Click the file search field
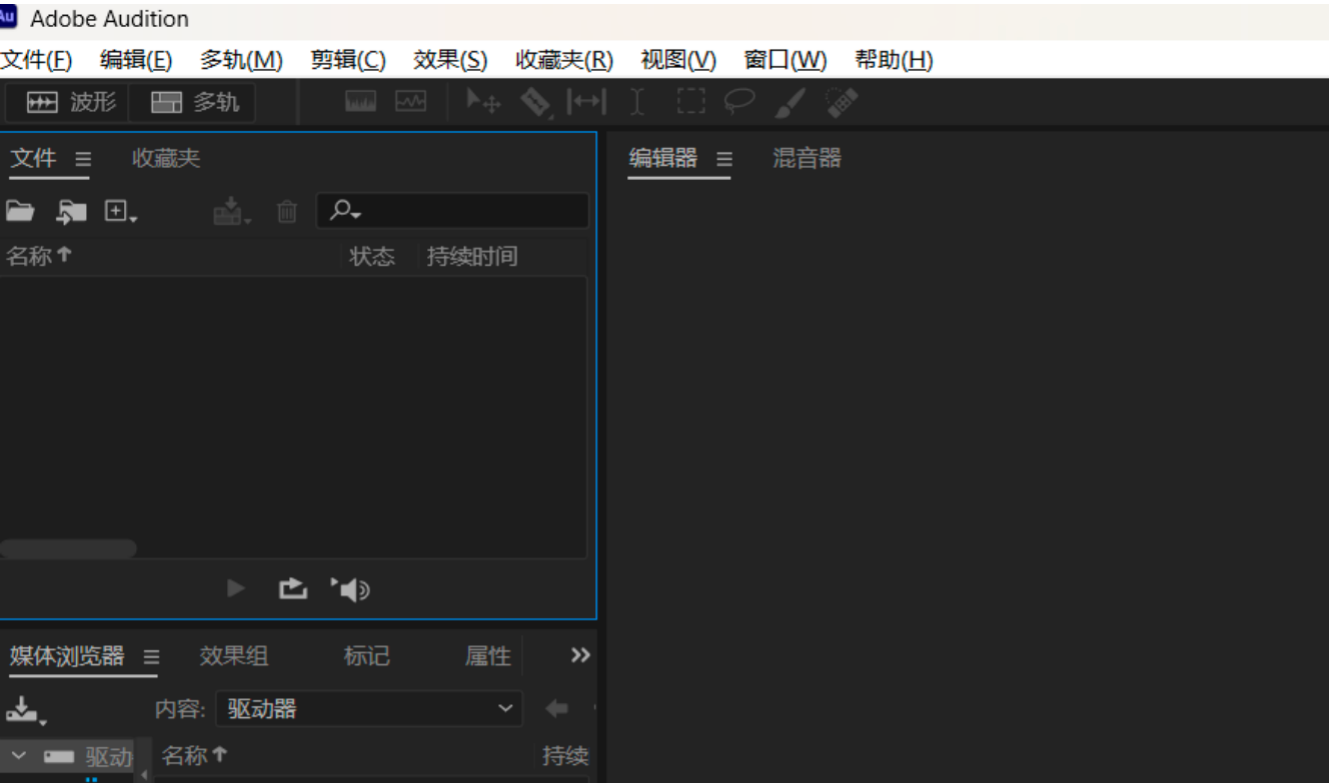Viewport: 1330px width, 784px height. [x=453, y=211]
